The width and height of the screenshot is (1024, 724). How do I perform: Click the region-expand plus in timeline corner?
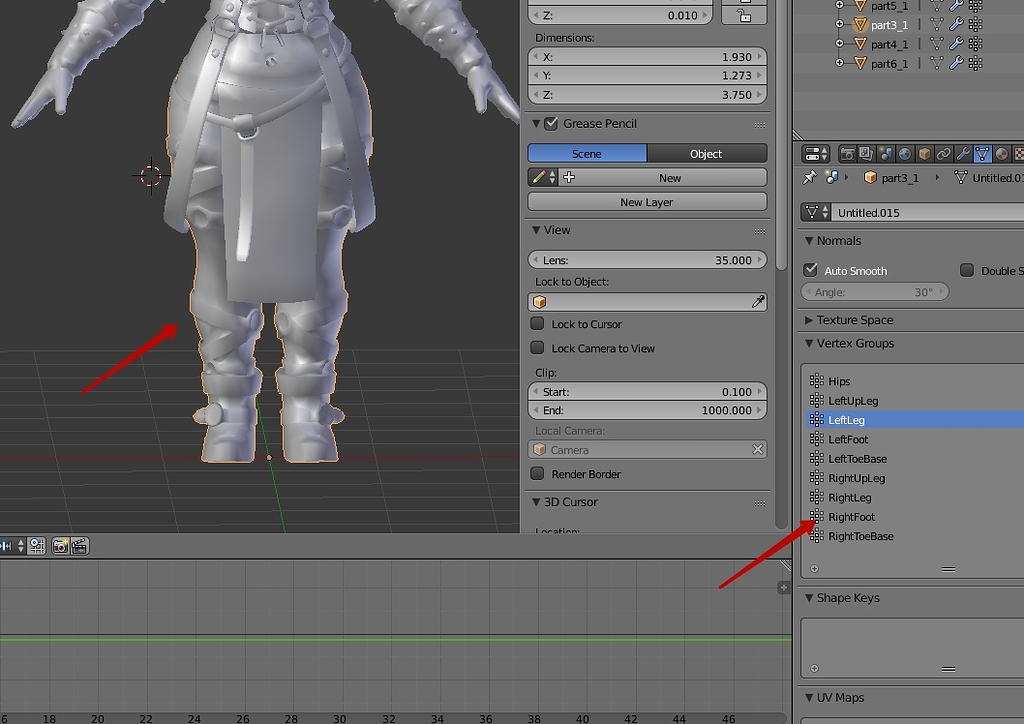pyautogui.click(x=784, y=588)
